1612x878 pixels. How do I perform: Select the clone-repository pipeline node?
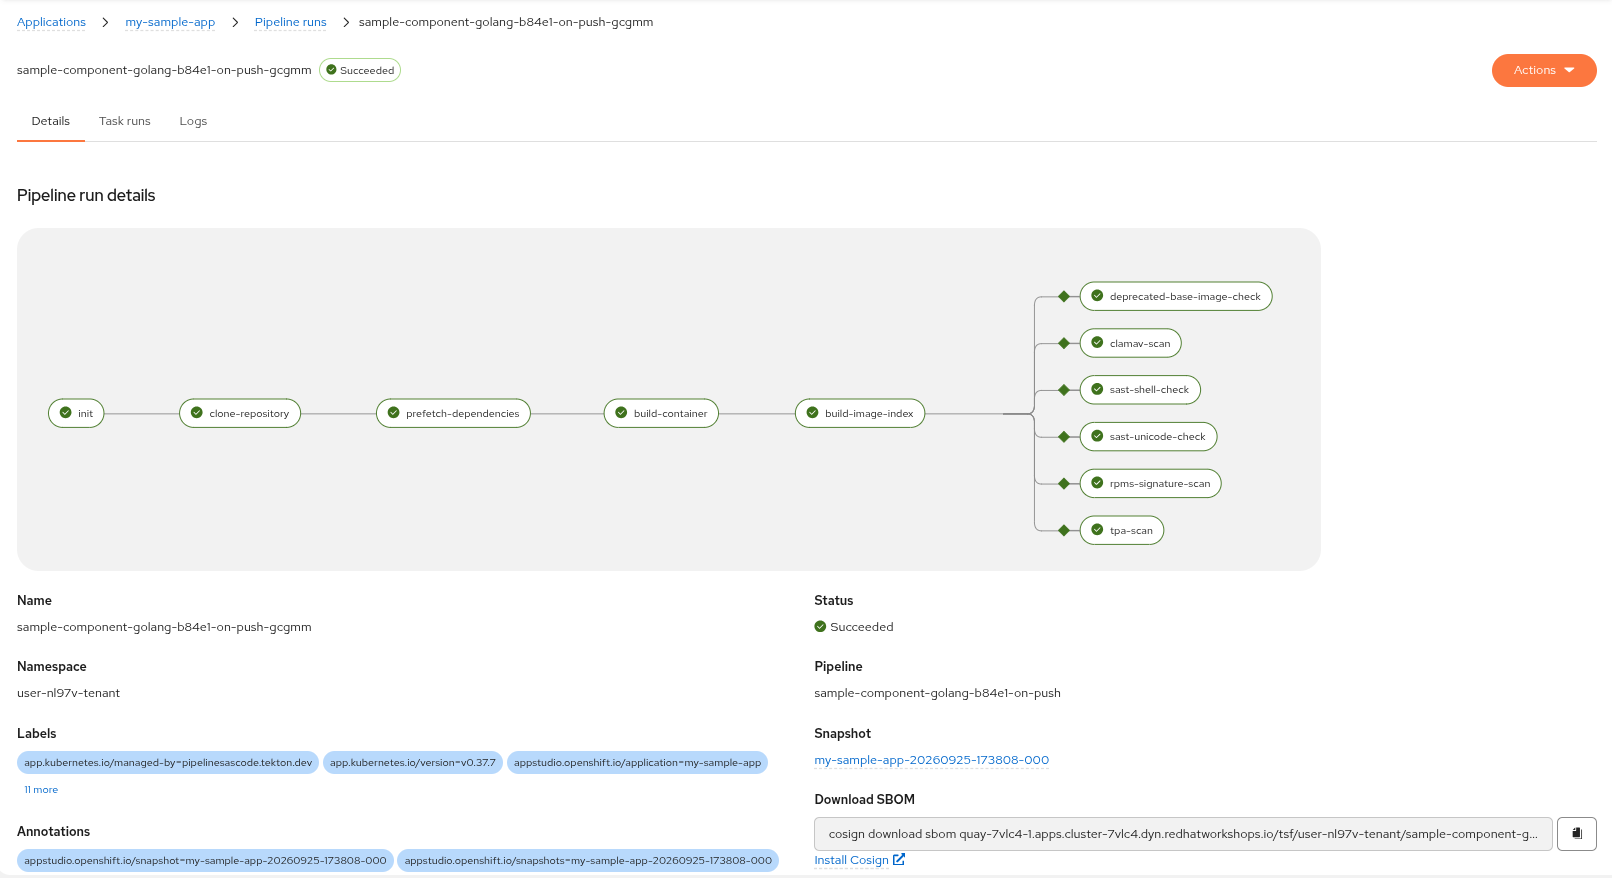click(240, 413)
